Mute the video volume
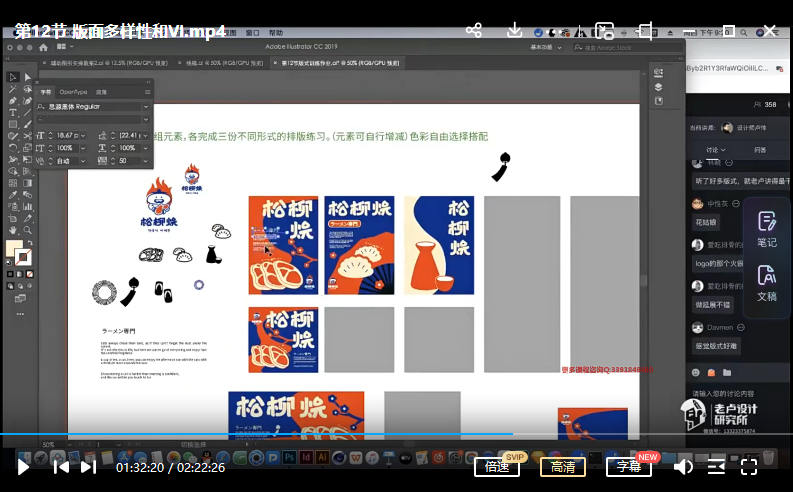793x492 pixels. tap(683, 466)
